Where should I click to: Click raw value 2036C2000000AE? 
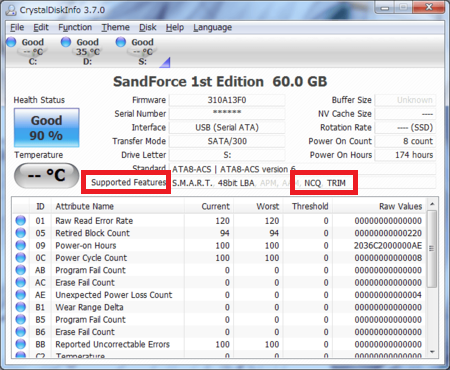pyautogui.click(x=388, y=245)
